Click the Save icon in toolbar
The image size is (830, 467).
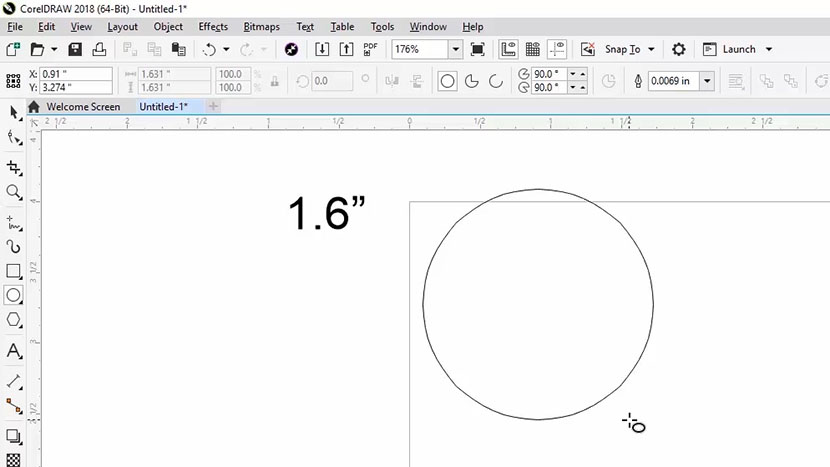(x=75, y=49)
